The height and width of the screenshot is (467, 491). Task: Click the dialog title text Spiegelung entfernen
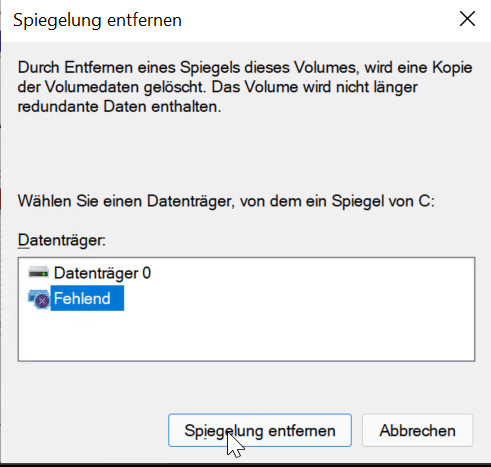pyautogui.click(x=97, y=20)
